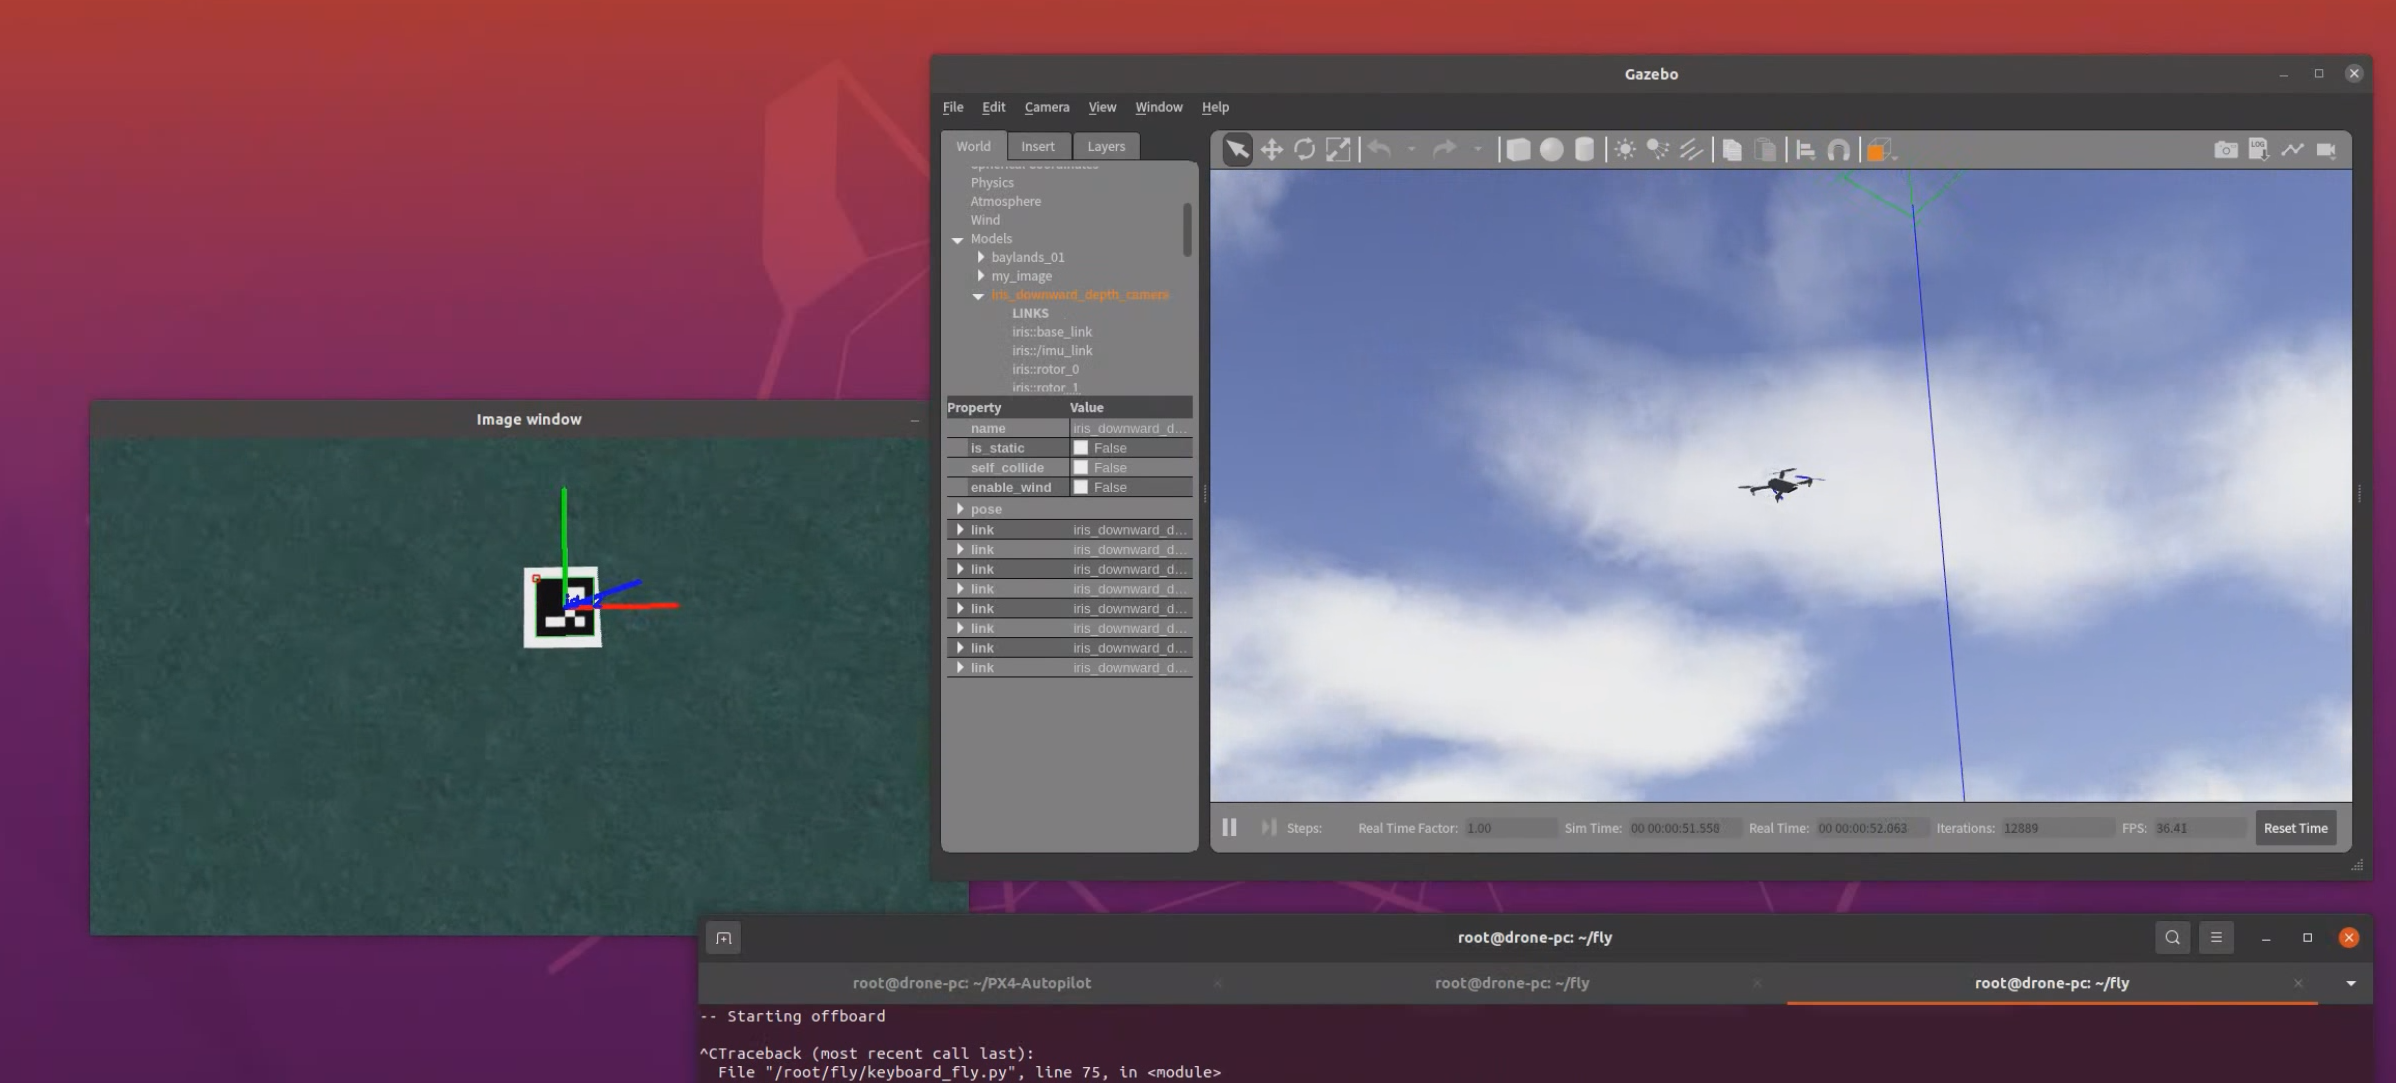The width and height of the screenshot is (2396, 1083).
Task: Expand the my_image model
Action: pos(981,276)
